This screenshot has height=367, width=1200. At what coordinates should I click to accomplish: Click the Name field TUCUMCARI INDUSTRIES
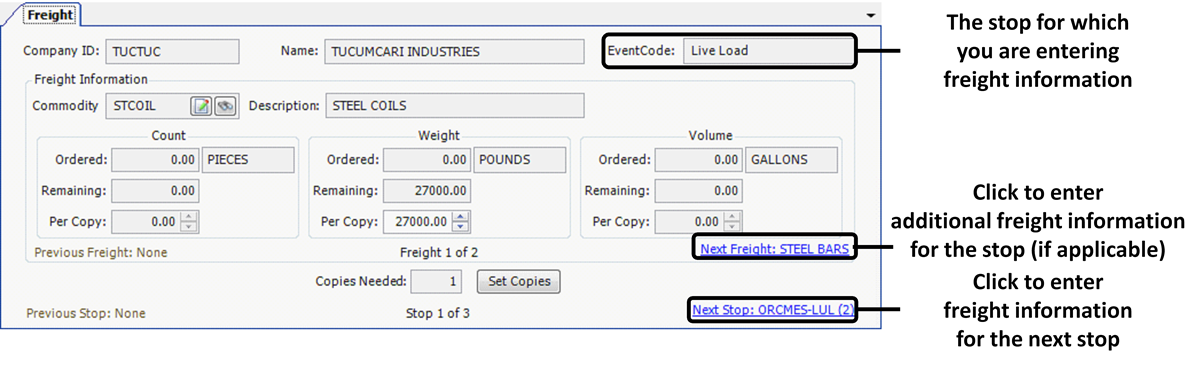[x=454, y=51]
